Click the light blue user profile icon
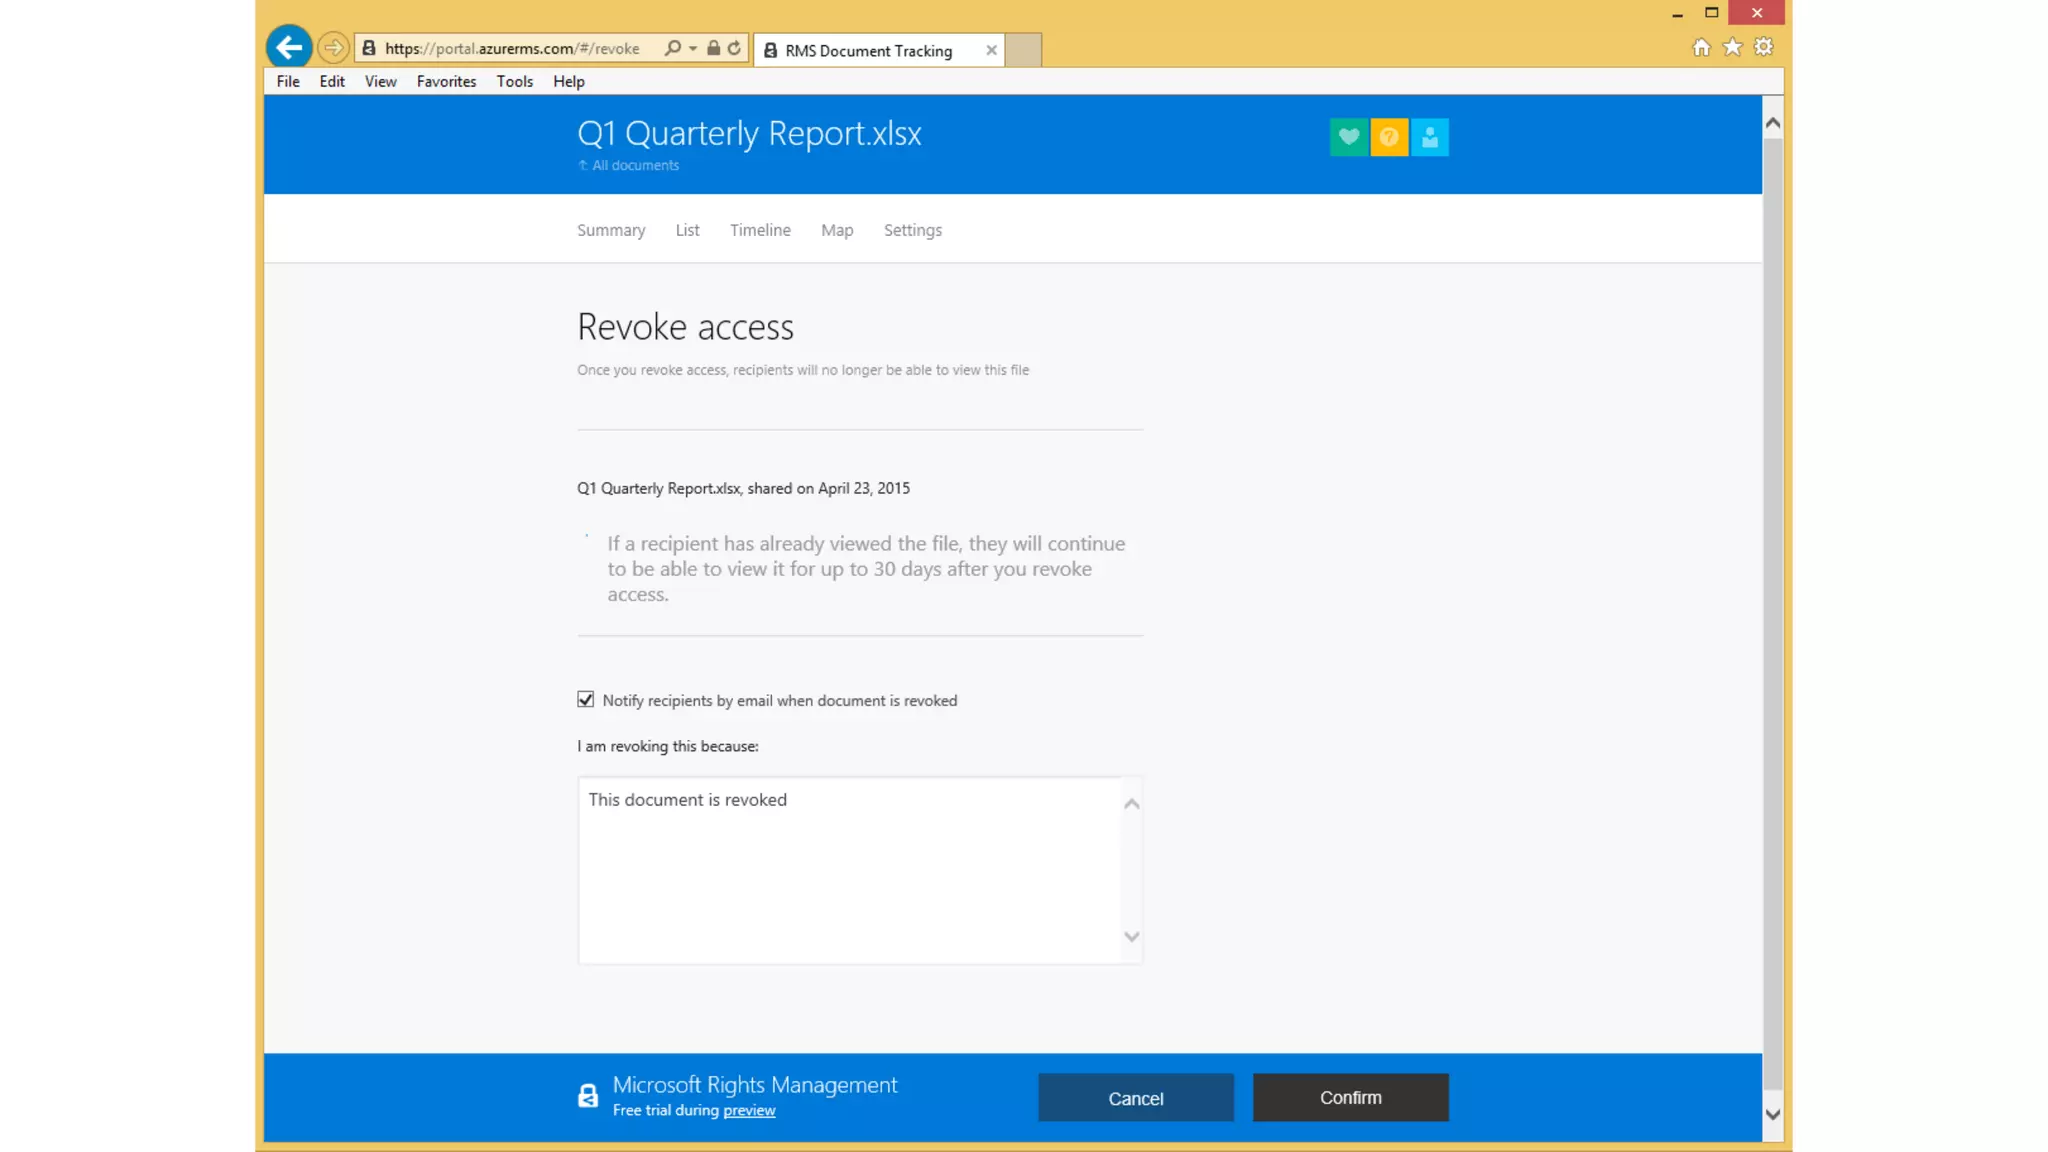 click(x=1430, y=137)
